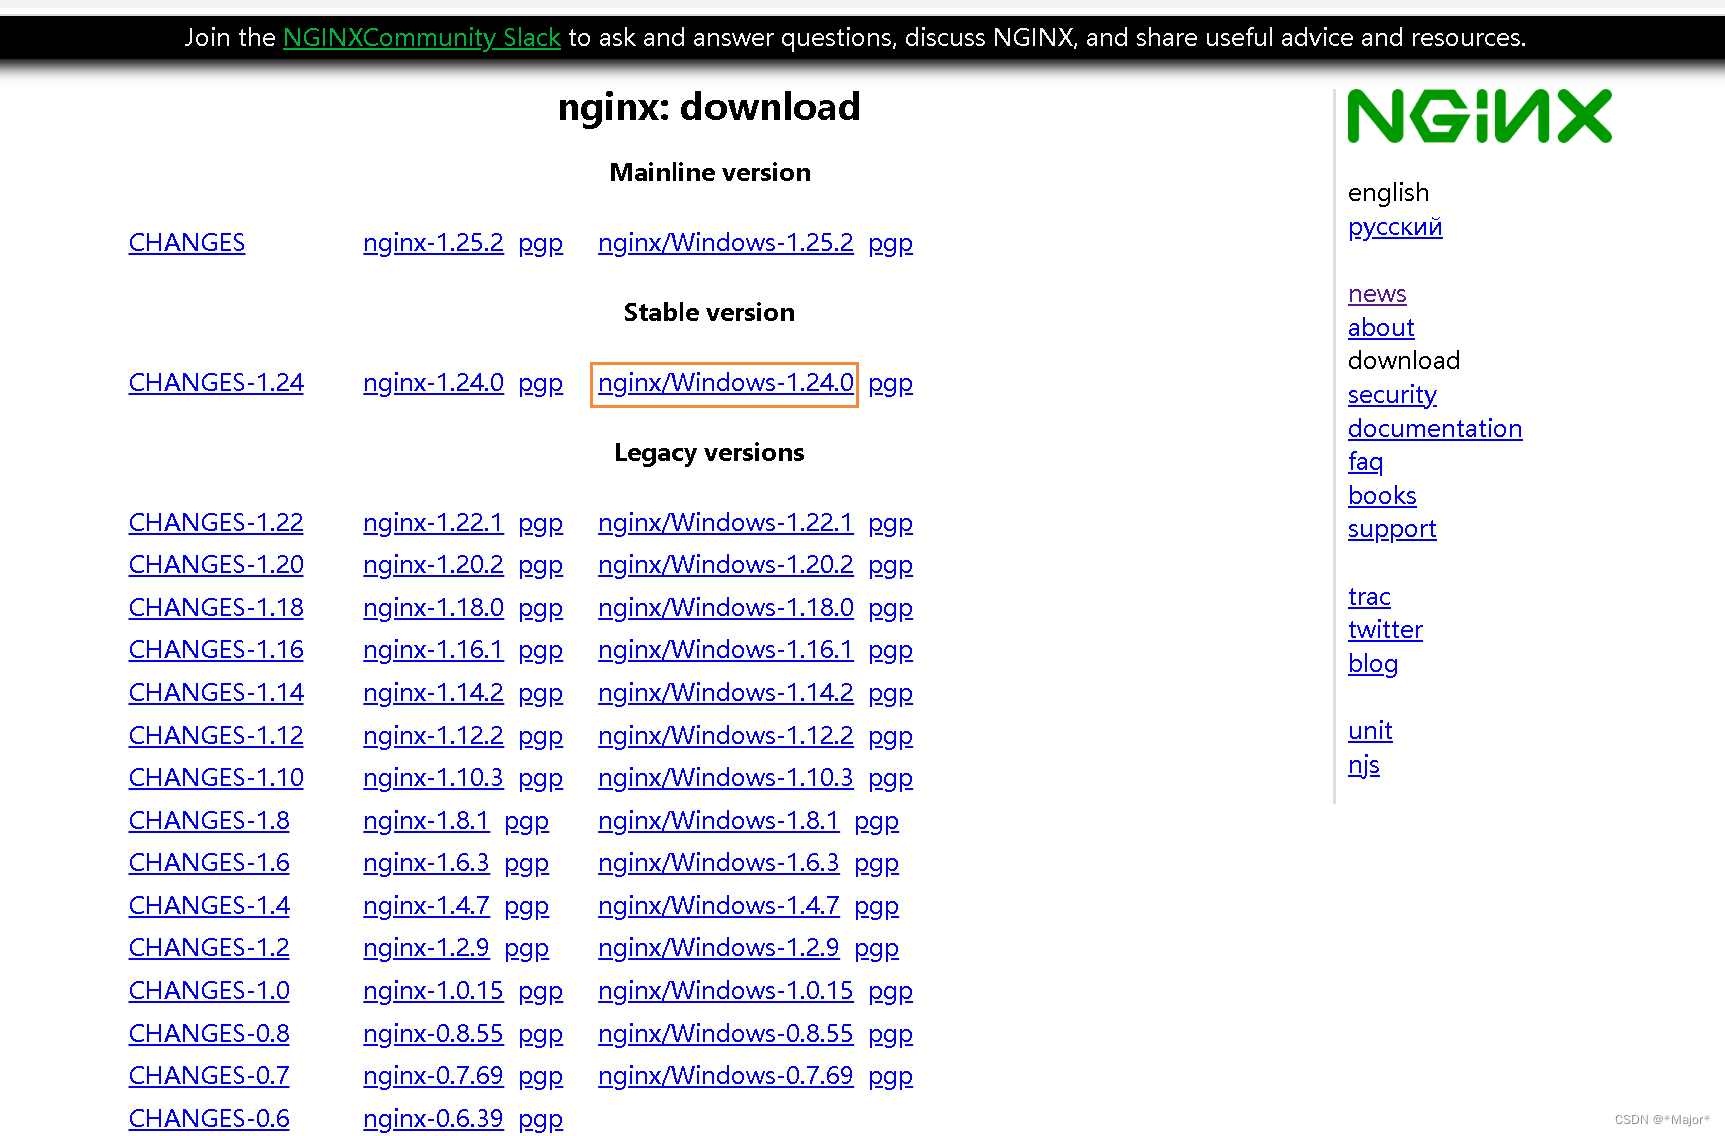This screenshot has width=1725, height=1136.
Task: Switch language to русский
Action: [x=1395, y=227]
